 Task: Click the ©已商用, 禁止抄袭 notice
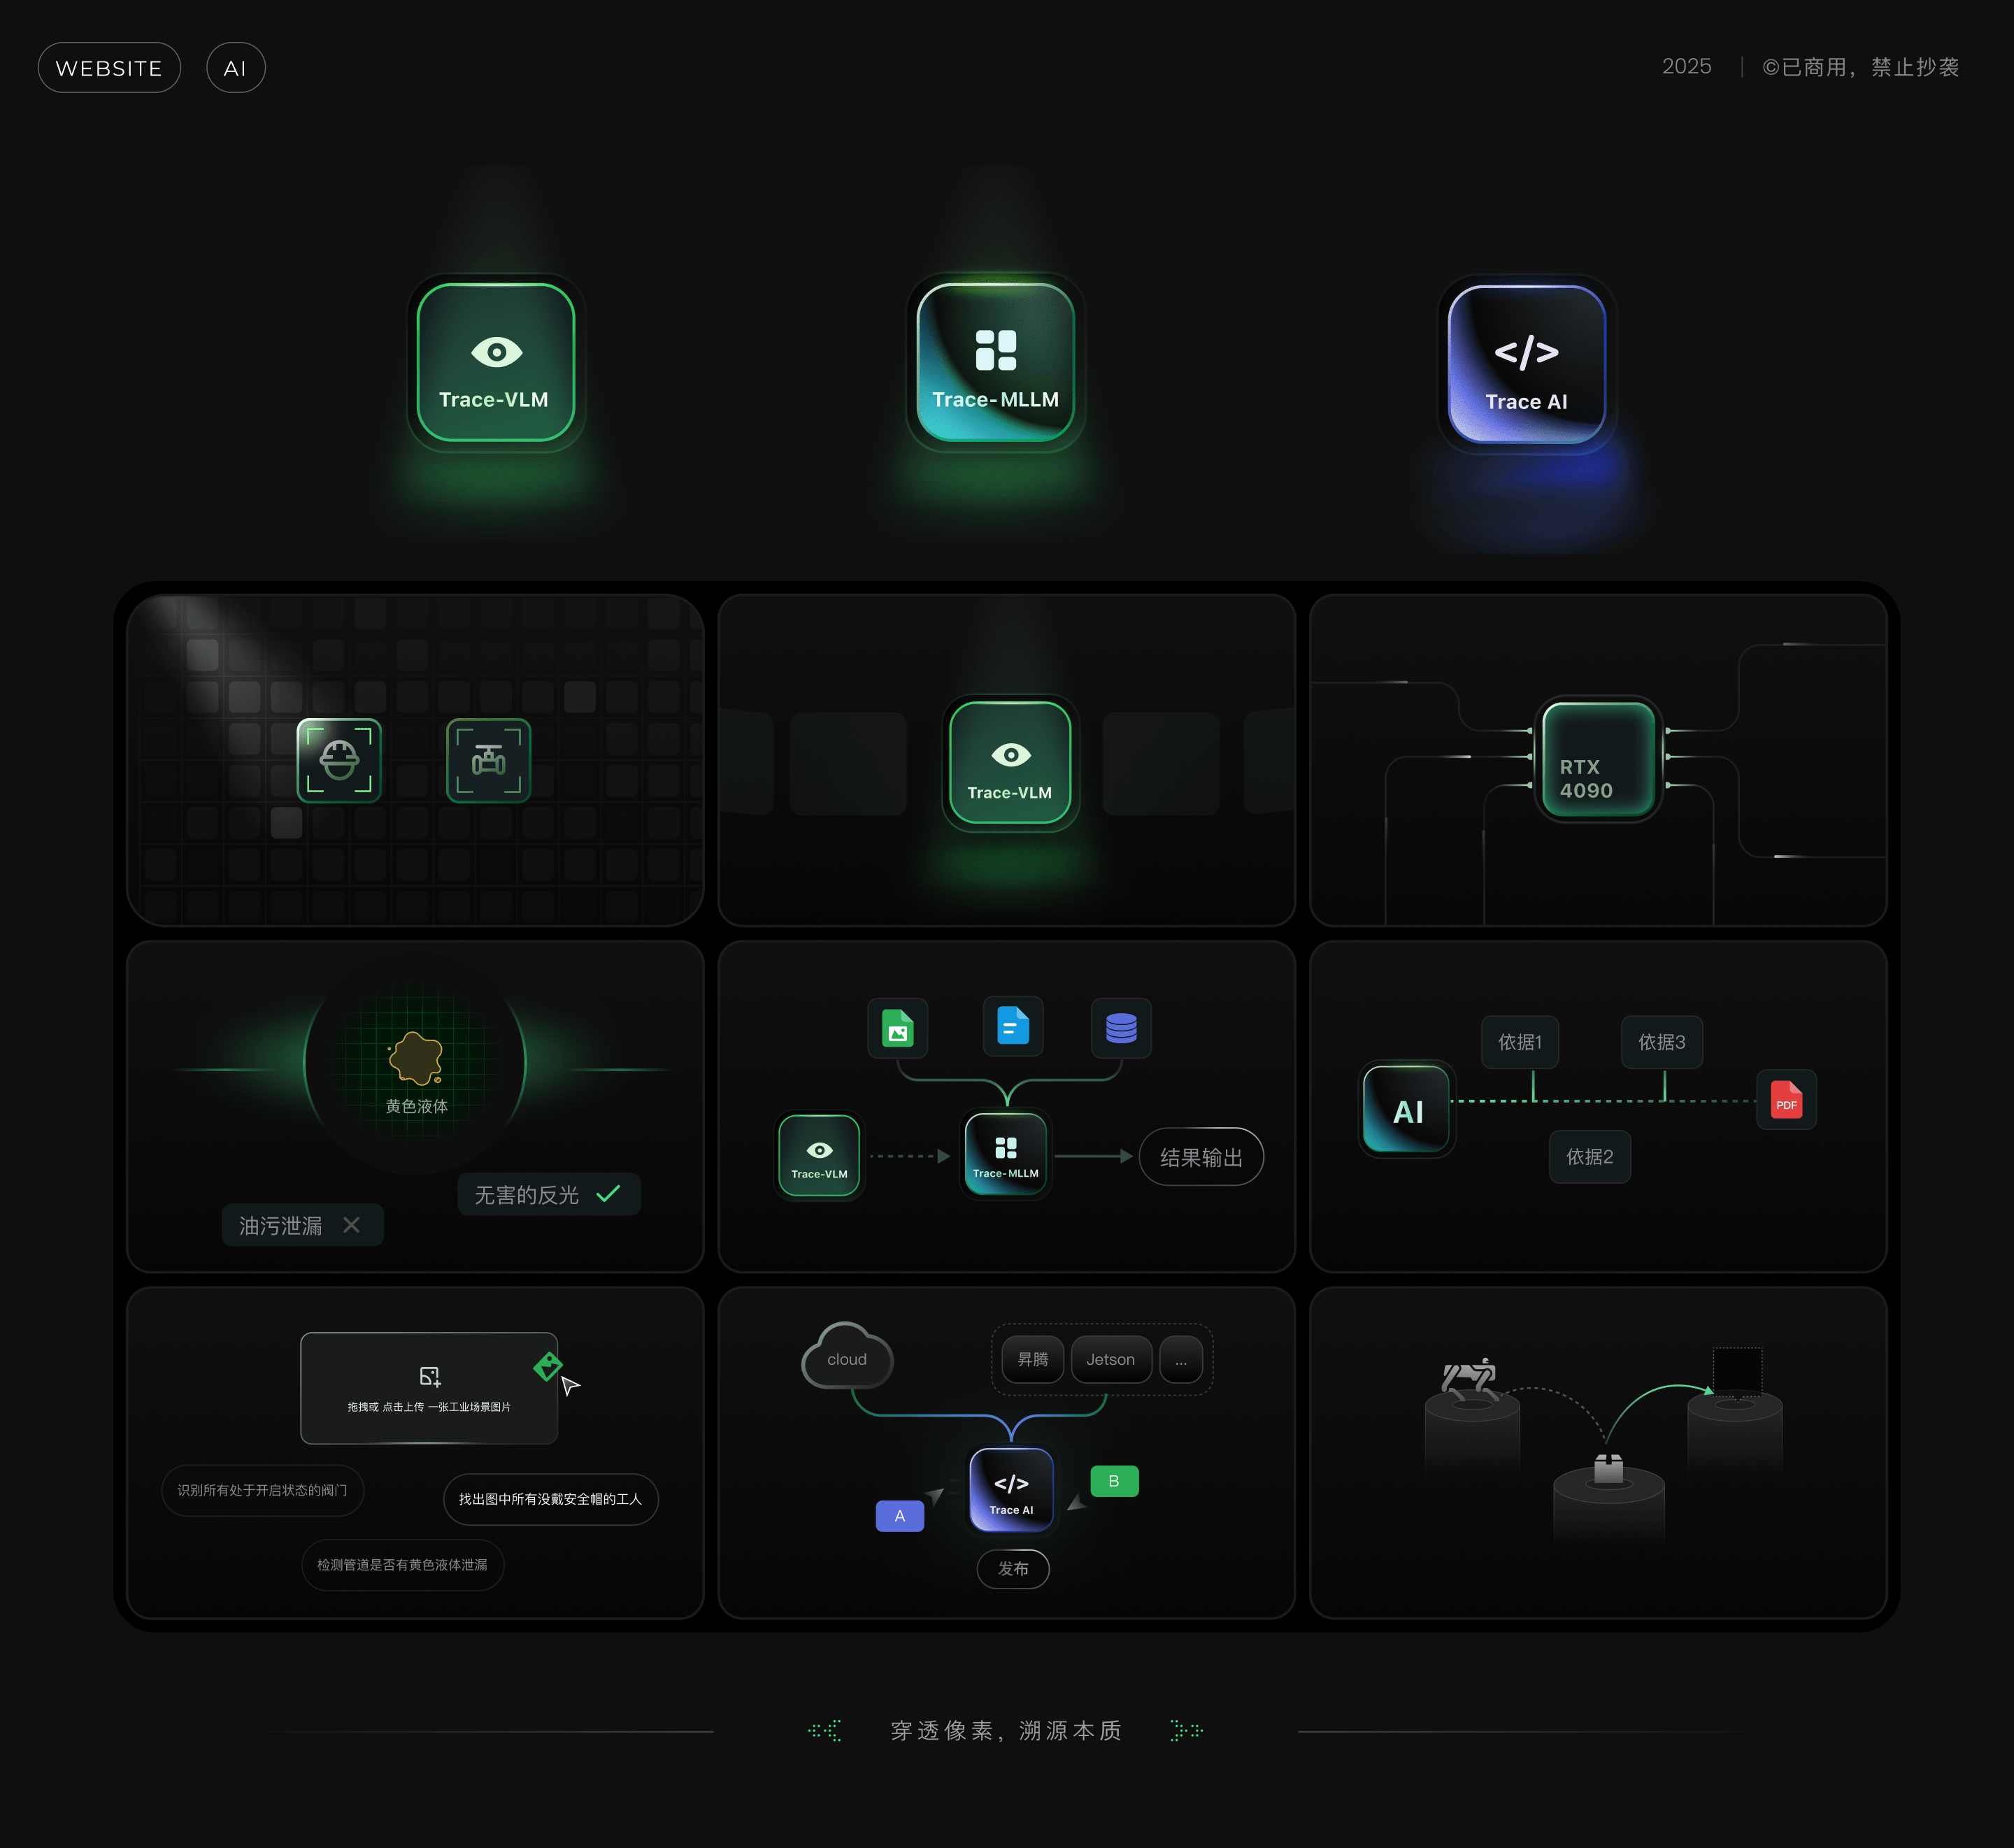[1861, 67]
